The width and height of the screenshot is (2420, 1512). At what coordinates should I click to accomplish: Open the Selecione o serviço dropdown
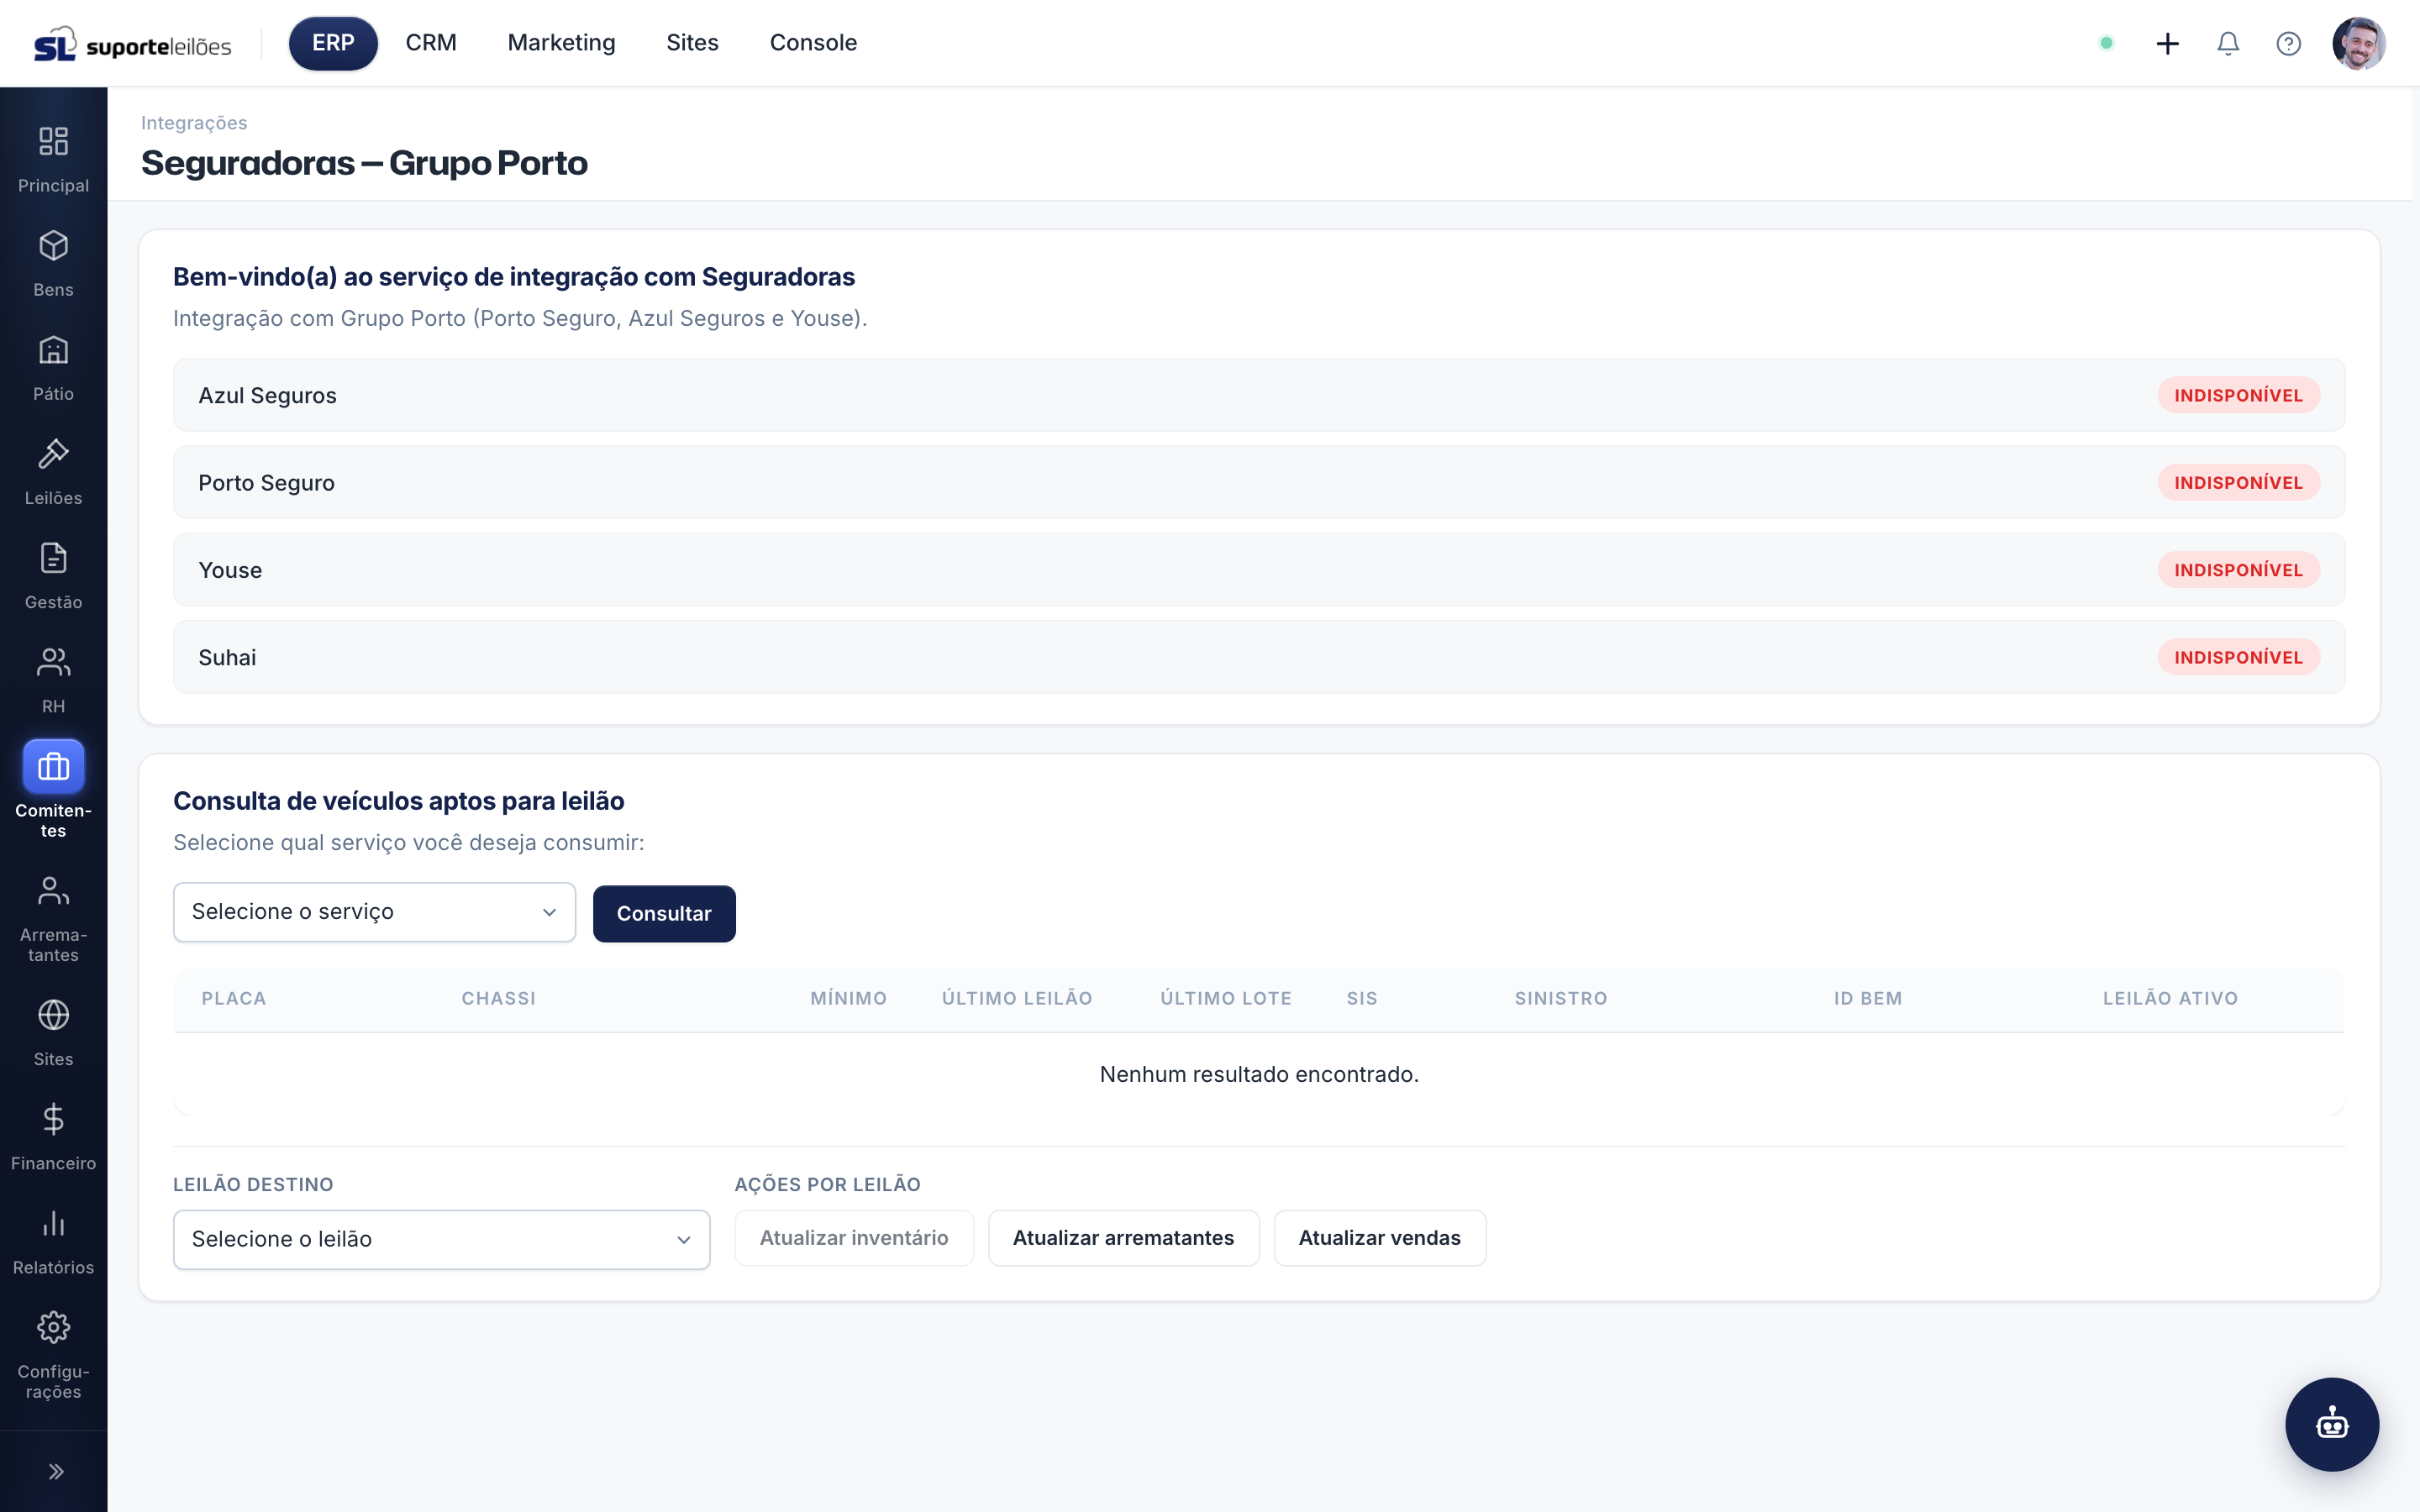click(374, 912)
